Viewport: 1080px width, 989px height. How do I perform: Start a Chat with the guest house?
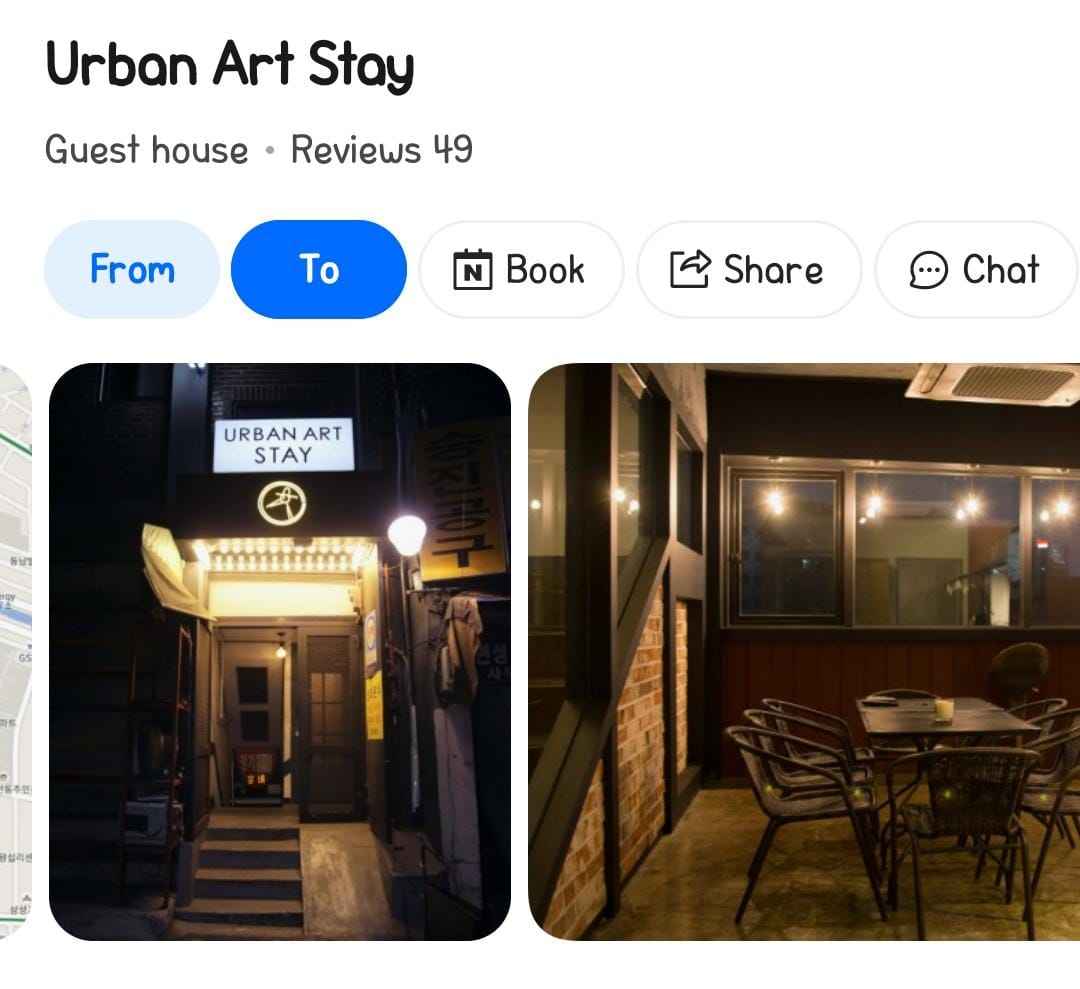pyautogui.click(x=975, y=269)
